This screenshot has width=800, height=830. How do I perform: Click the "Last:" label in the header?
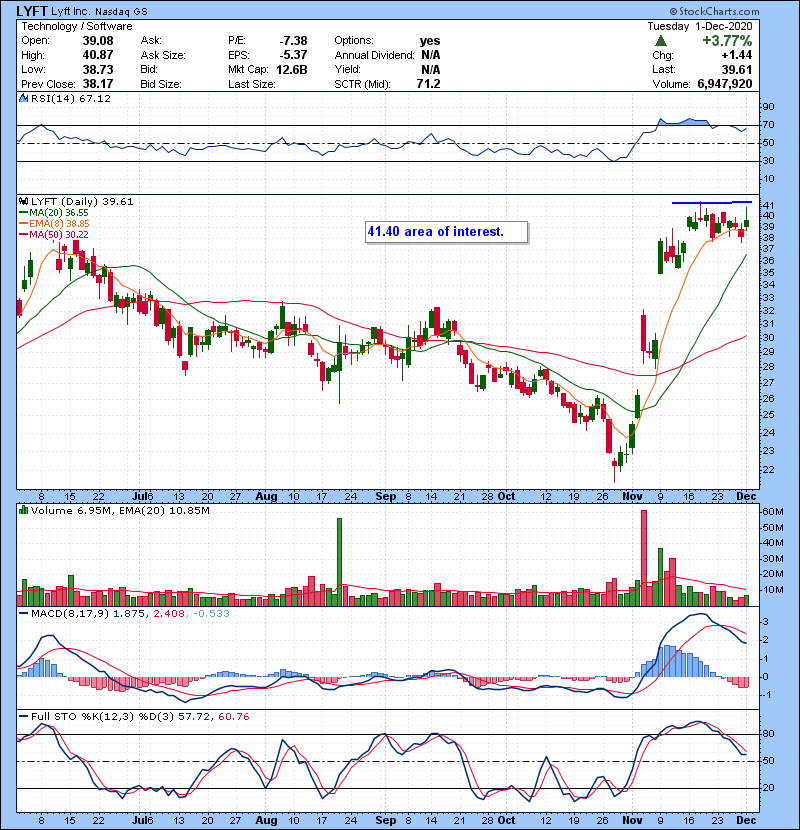coord(664,69)
